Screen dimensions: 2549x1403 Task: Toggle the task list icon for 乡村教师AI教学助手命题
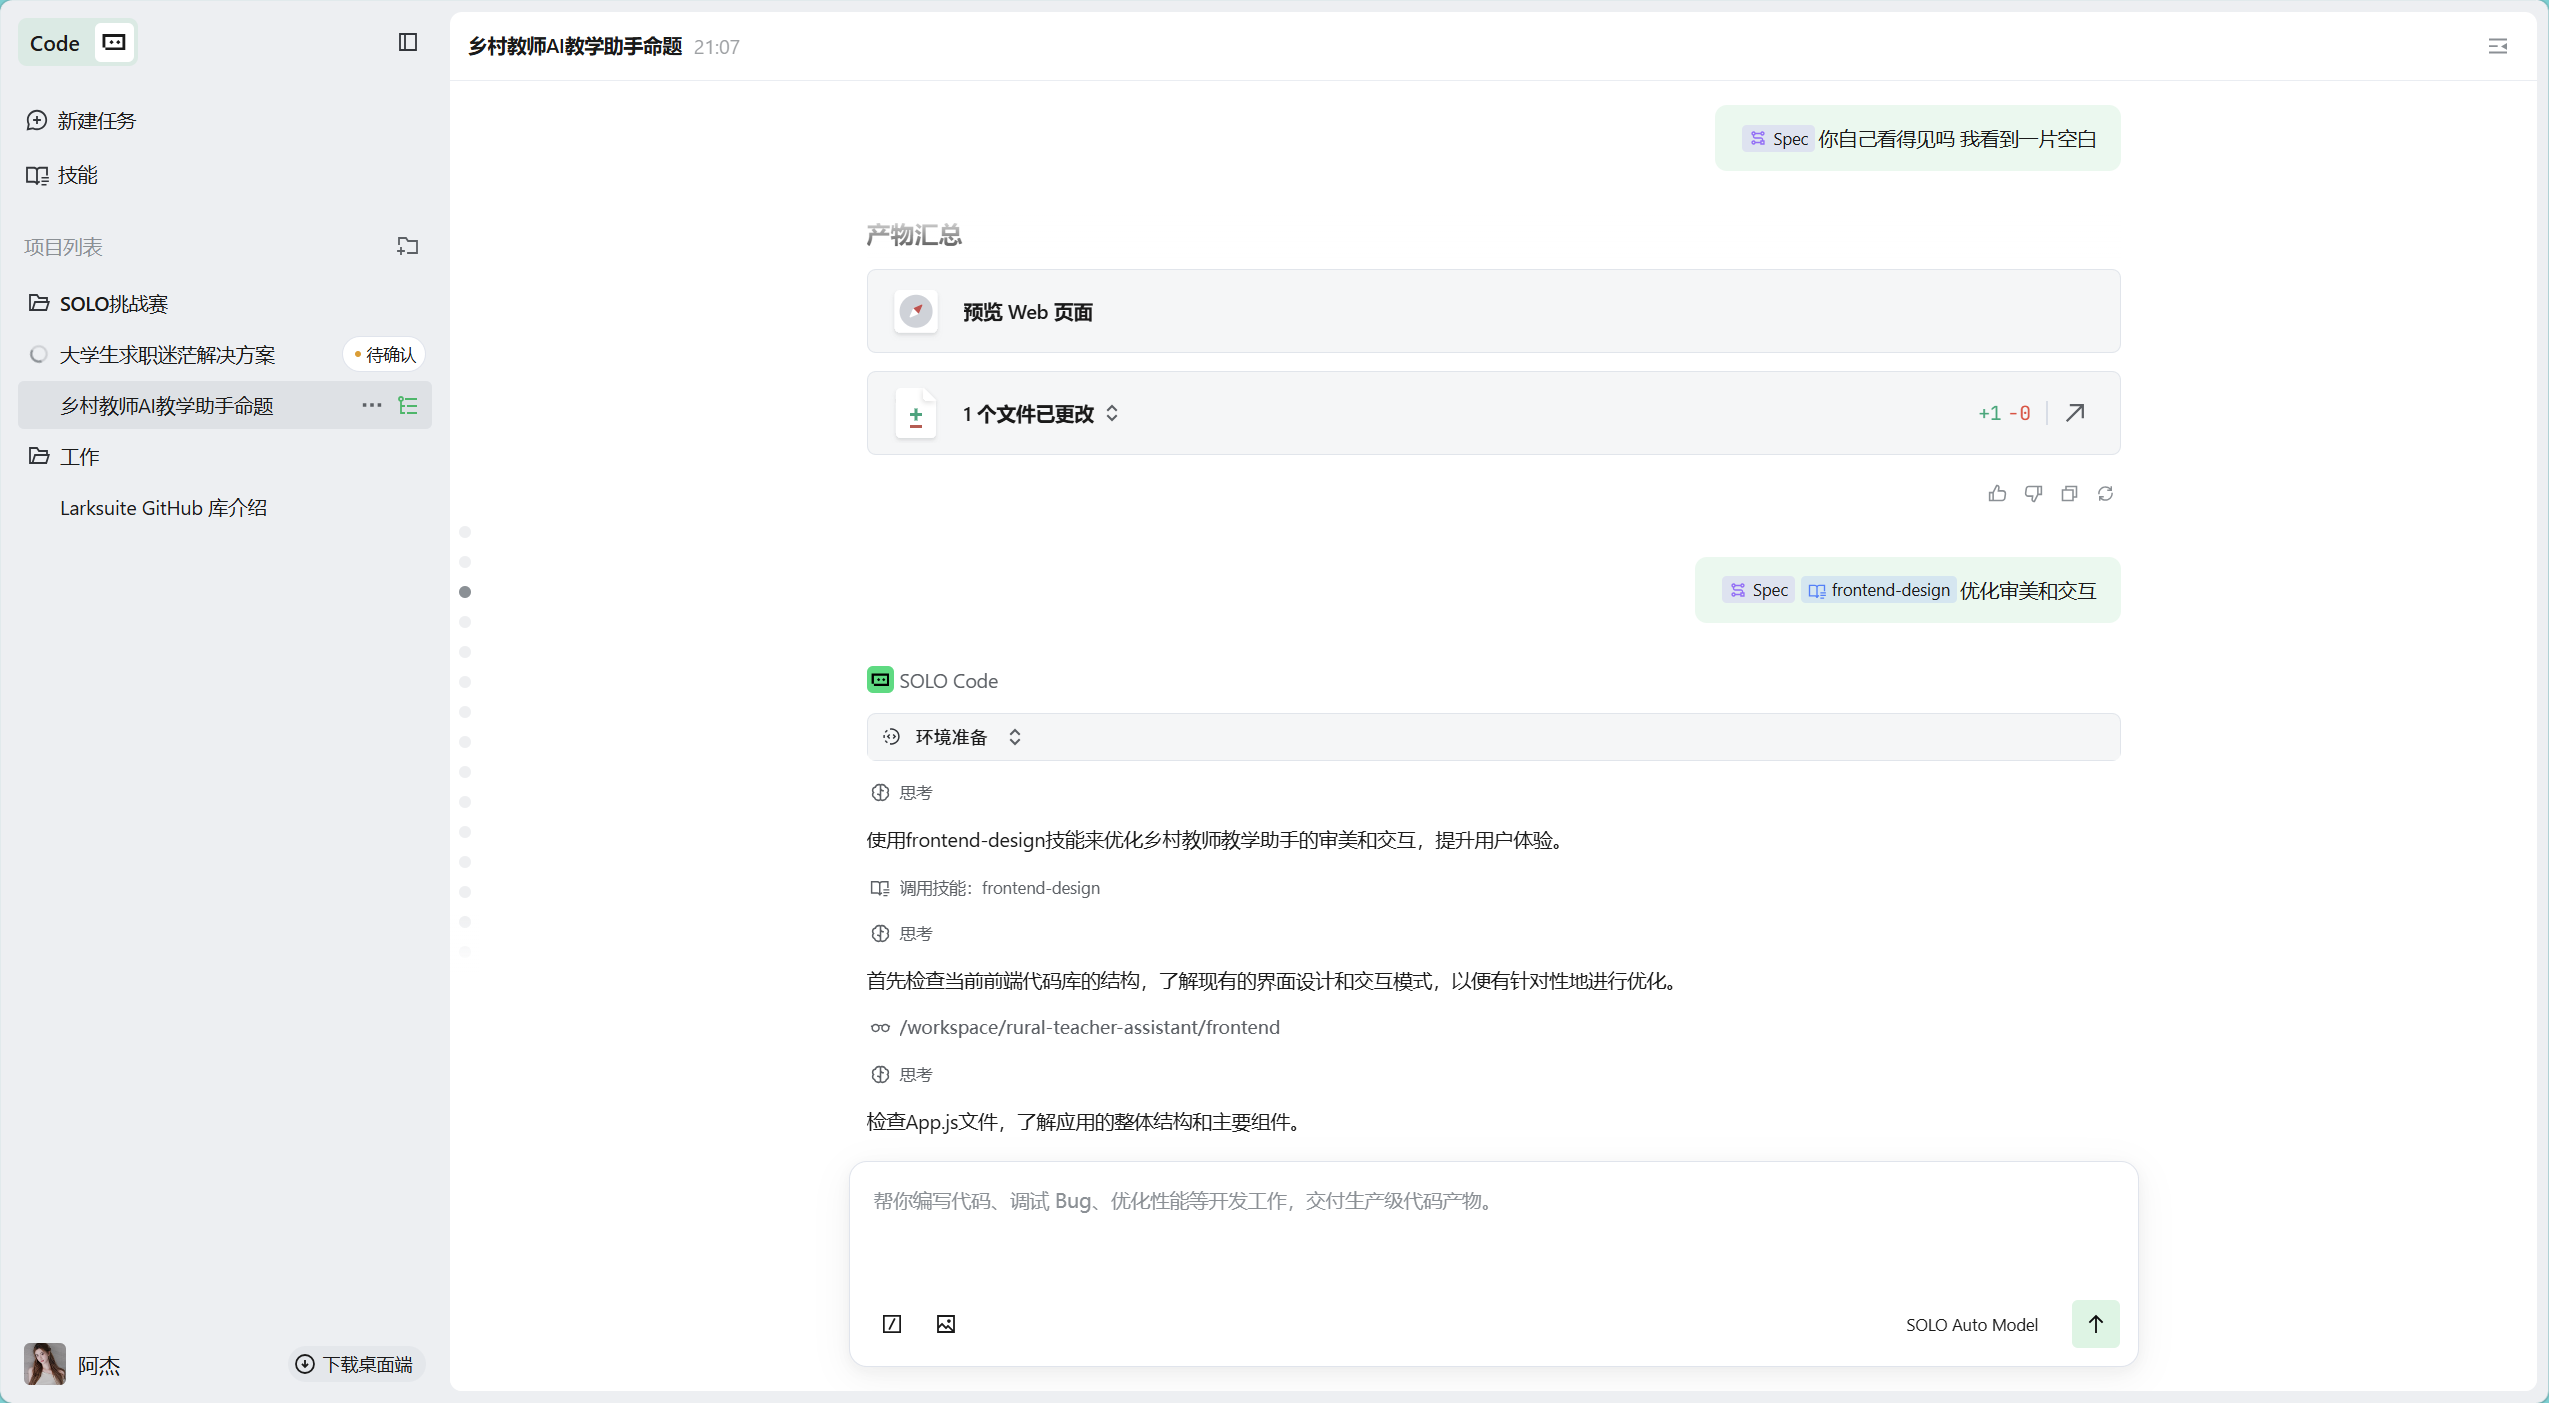click(408, 405)
